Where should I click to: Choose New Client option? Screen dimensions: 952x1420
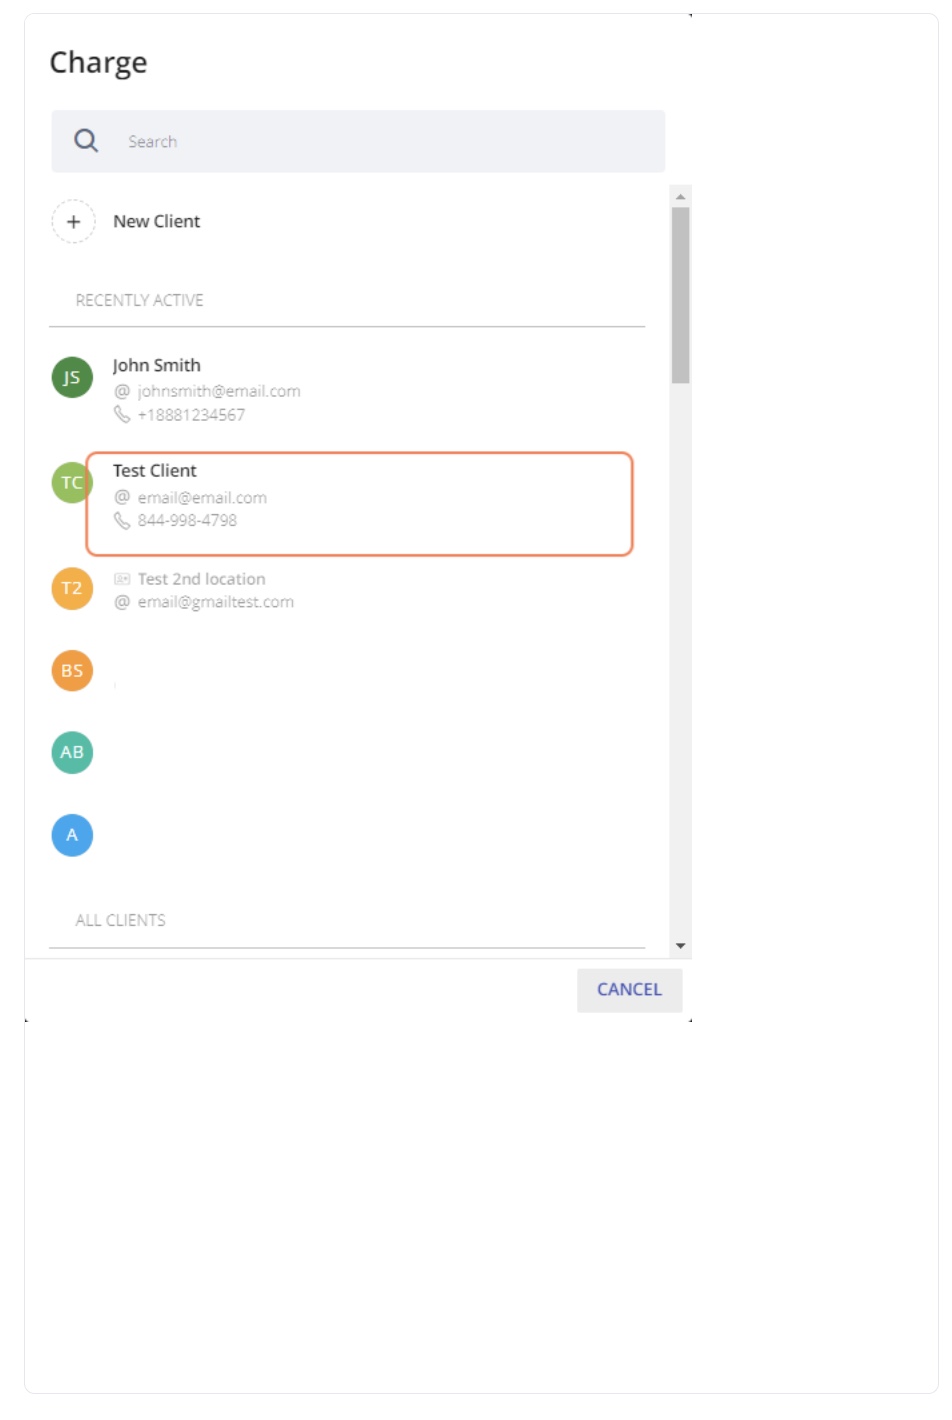click(156, 221)
